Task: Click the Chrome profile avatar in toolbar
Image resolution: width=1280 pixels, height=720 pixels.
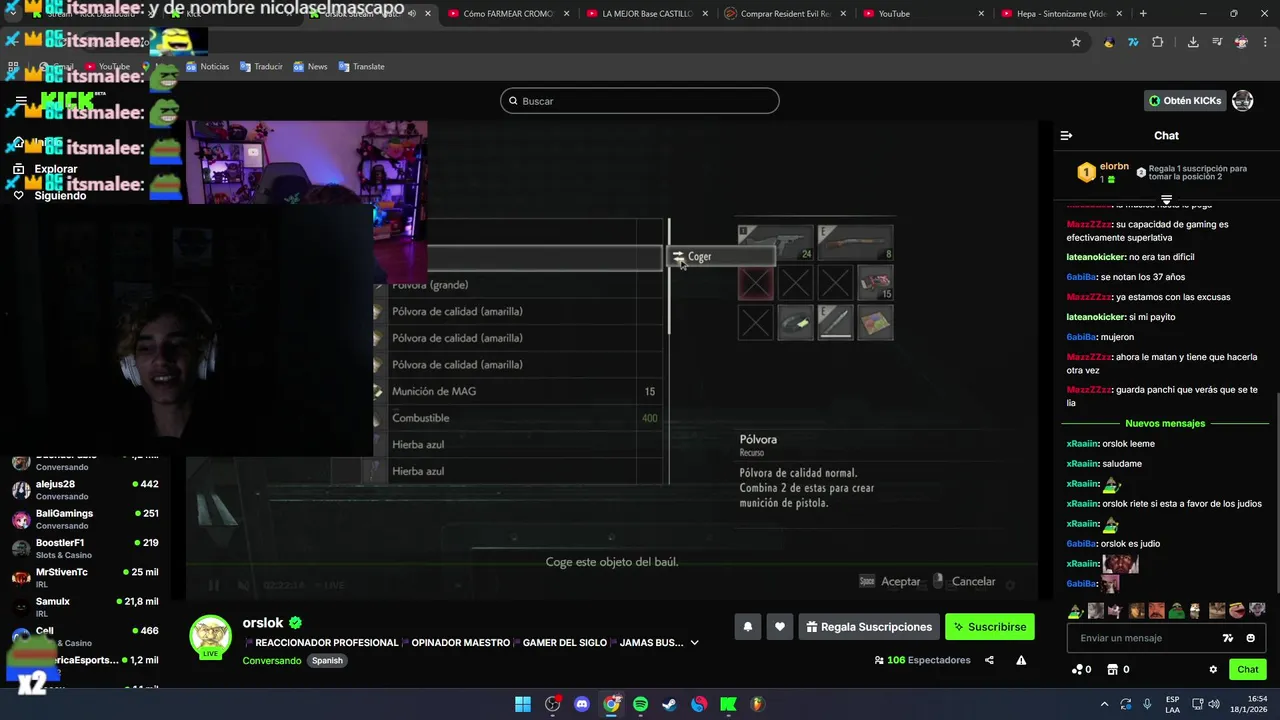Action: (1241, 42)
